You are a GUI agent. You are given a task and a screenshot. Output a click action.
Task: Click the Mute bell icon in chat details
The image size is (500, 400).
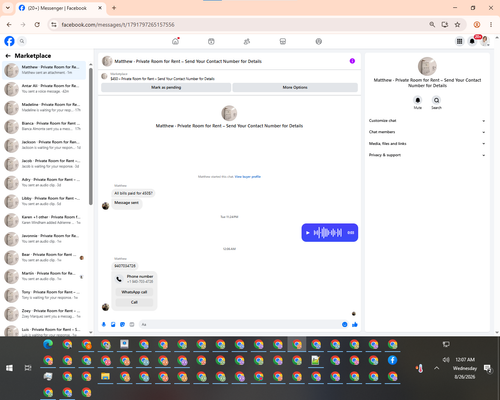[x=418, y=100]
